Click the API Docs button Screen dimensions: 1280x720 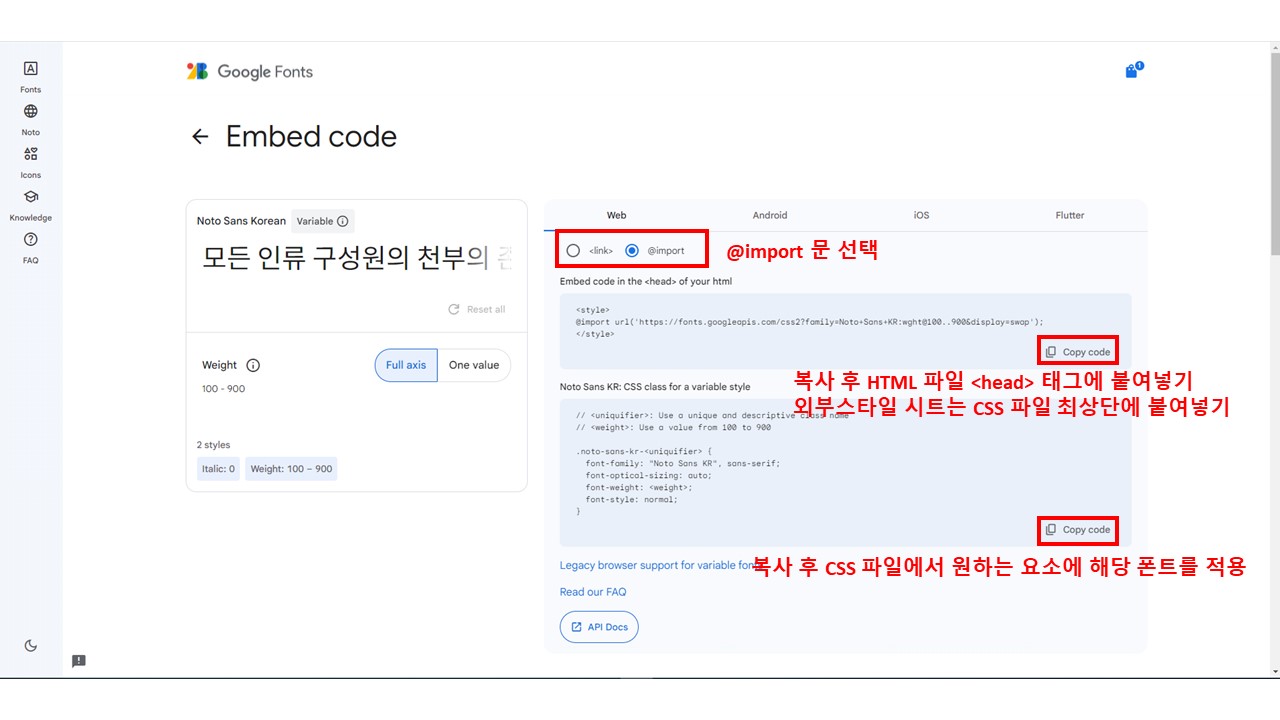[599, 627]
